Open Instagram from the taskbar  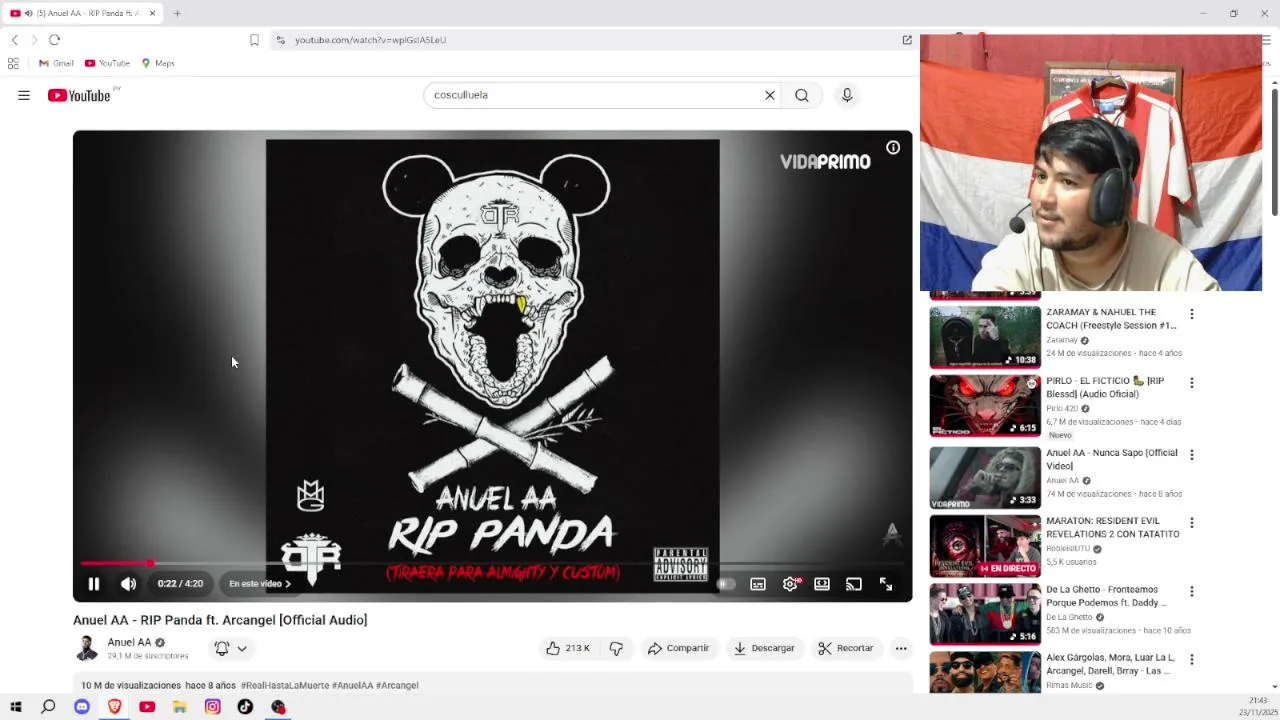pyautogui.click(x=212, y=707)
